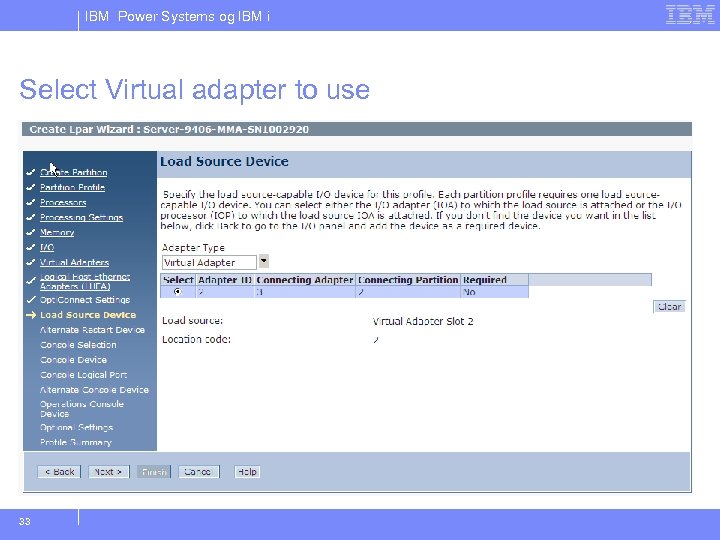Click the 'Load source:' label

pos(192,321)
